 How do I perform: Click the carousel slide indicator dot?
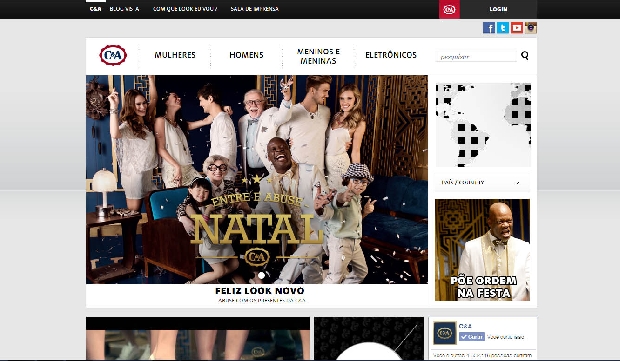[261, 275]
